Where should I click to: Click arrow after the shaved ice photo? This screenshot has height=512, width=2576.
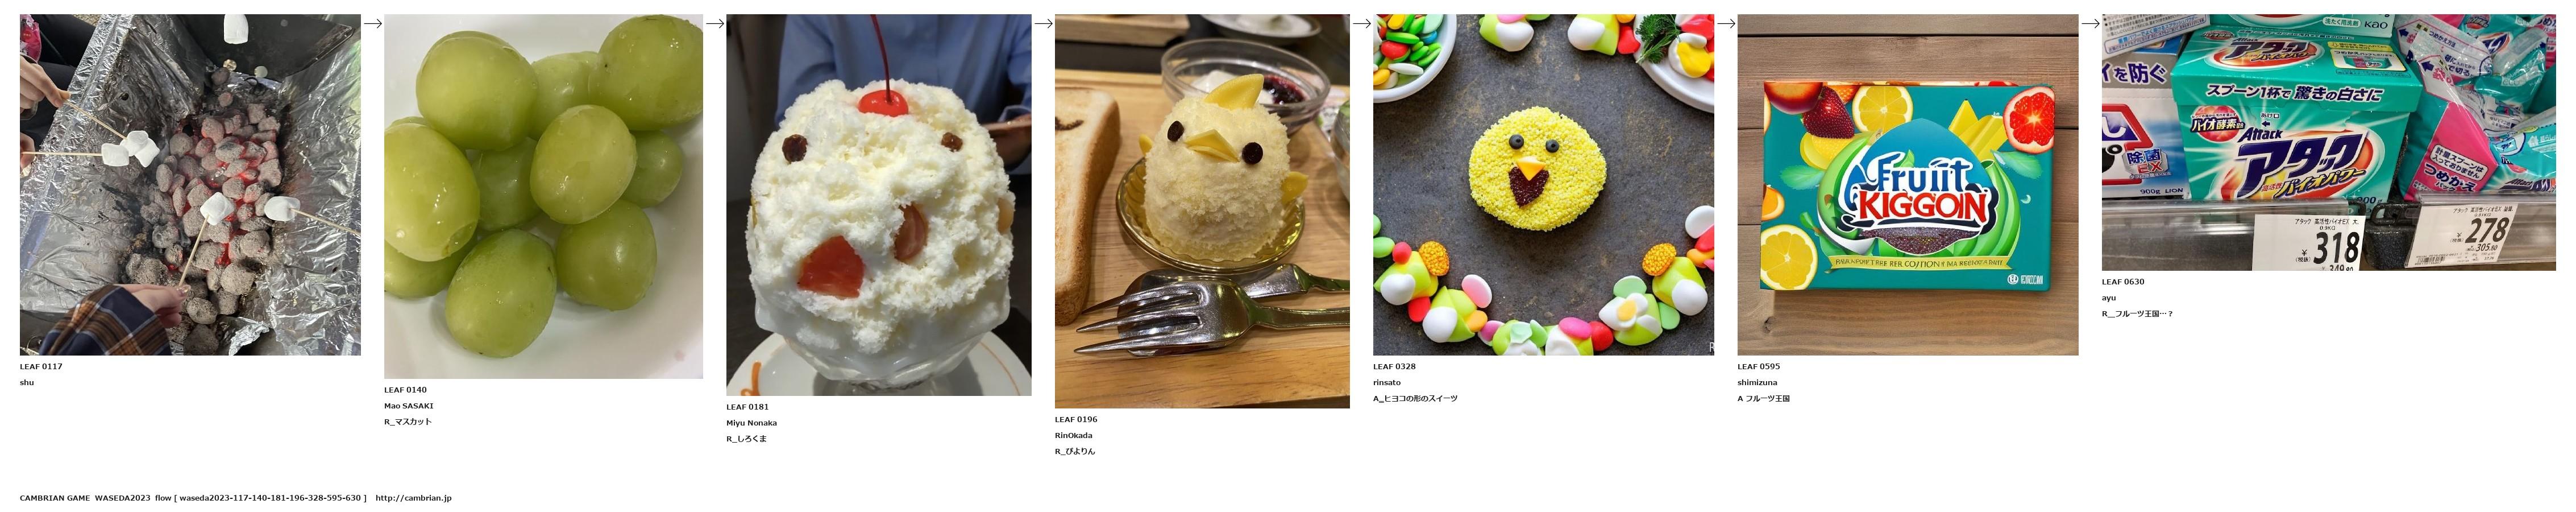[1043, 24]
